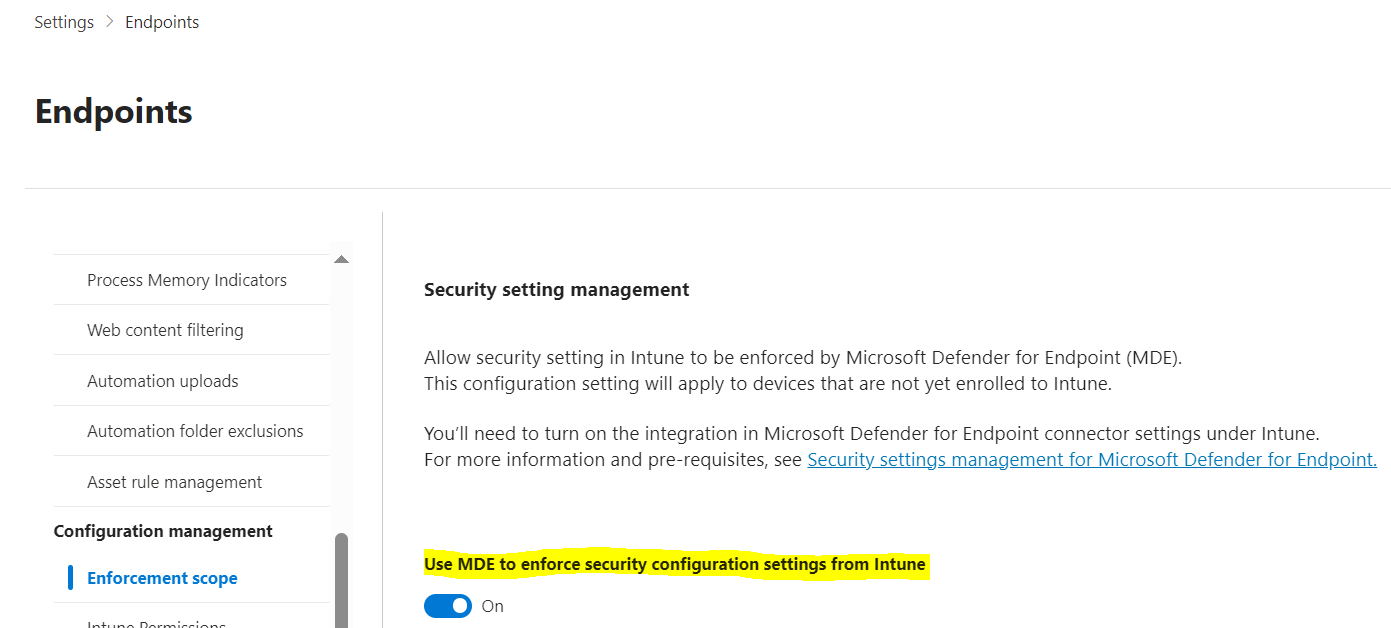Click the "Configuration management" section header
Screen dimensions: 1391x628
(x=163, y=530)
